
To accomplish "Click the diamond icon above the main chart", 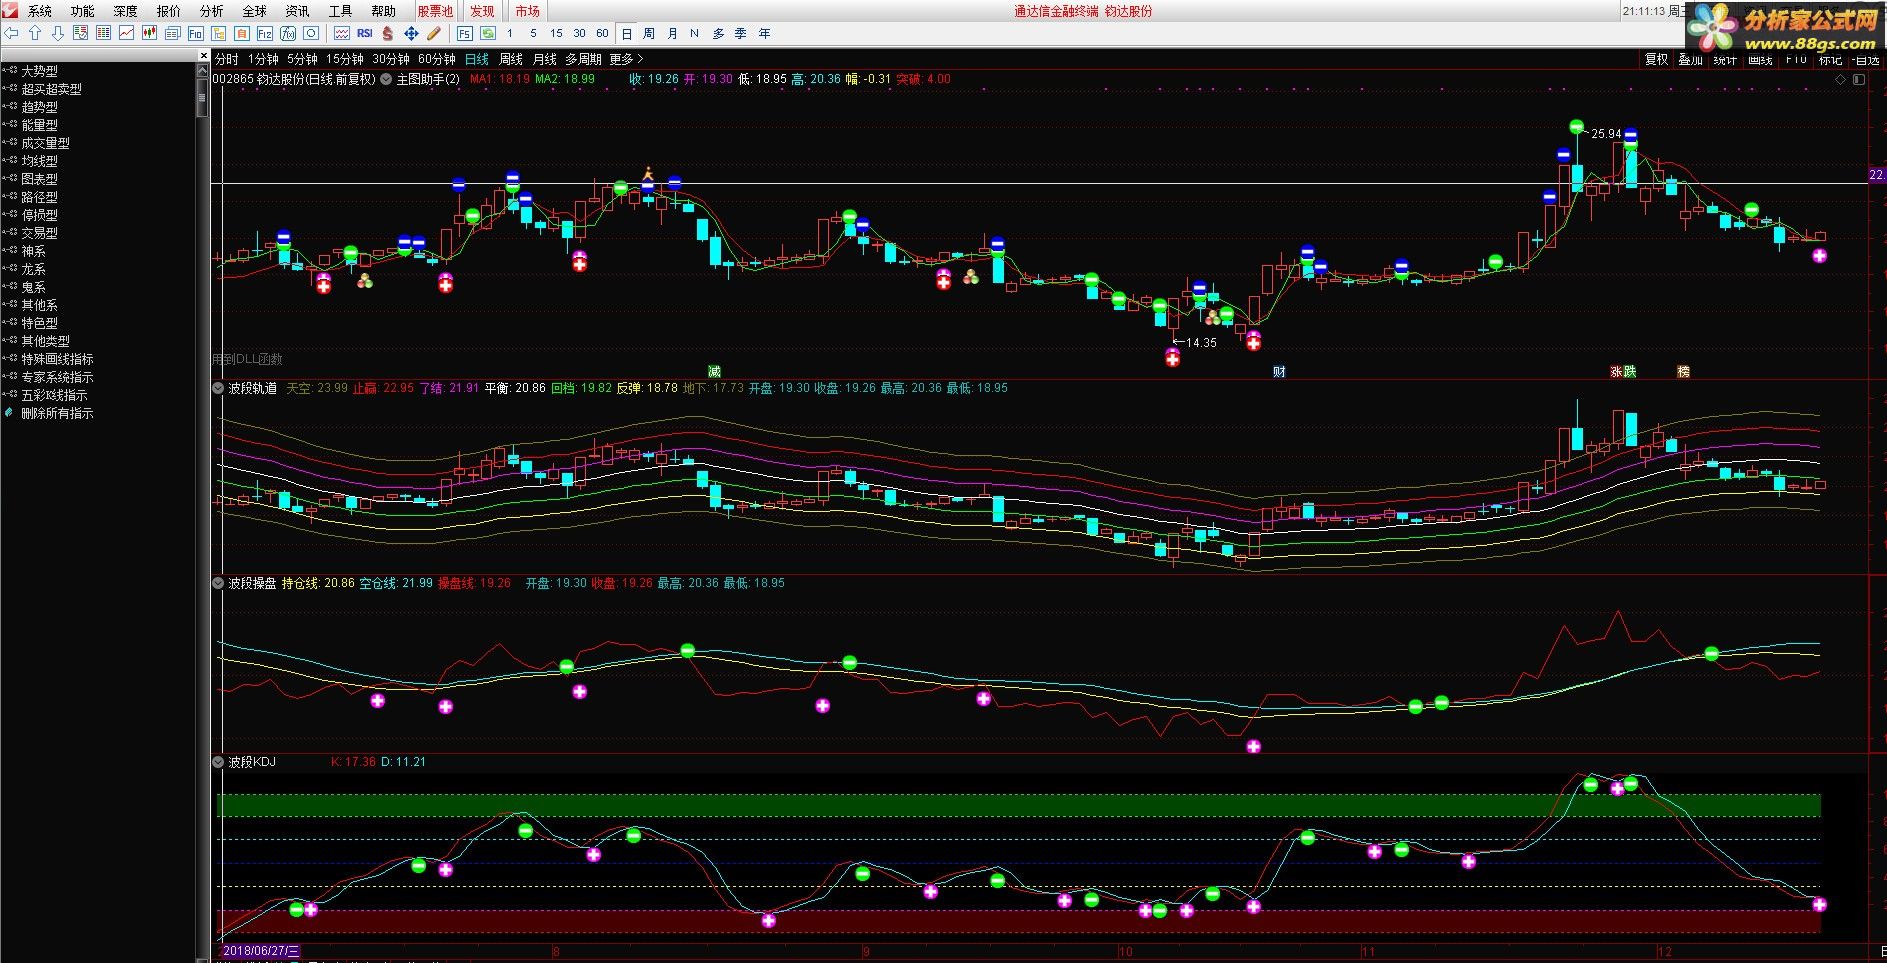I will click(1841, 79).
